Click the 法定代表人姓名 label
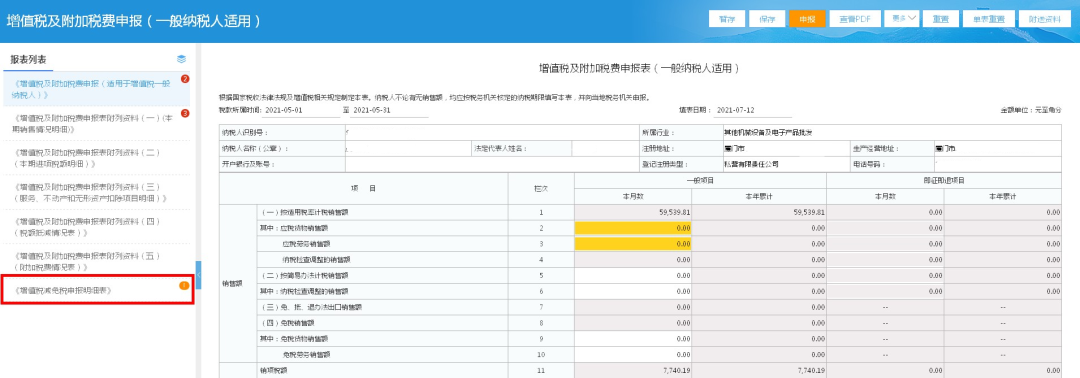This screenshot has height=378, width=1080. (501, 148)
